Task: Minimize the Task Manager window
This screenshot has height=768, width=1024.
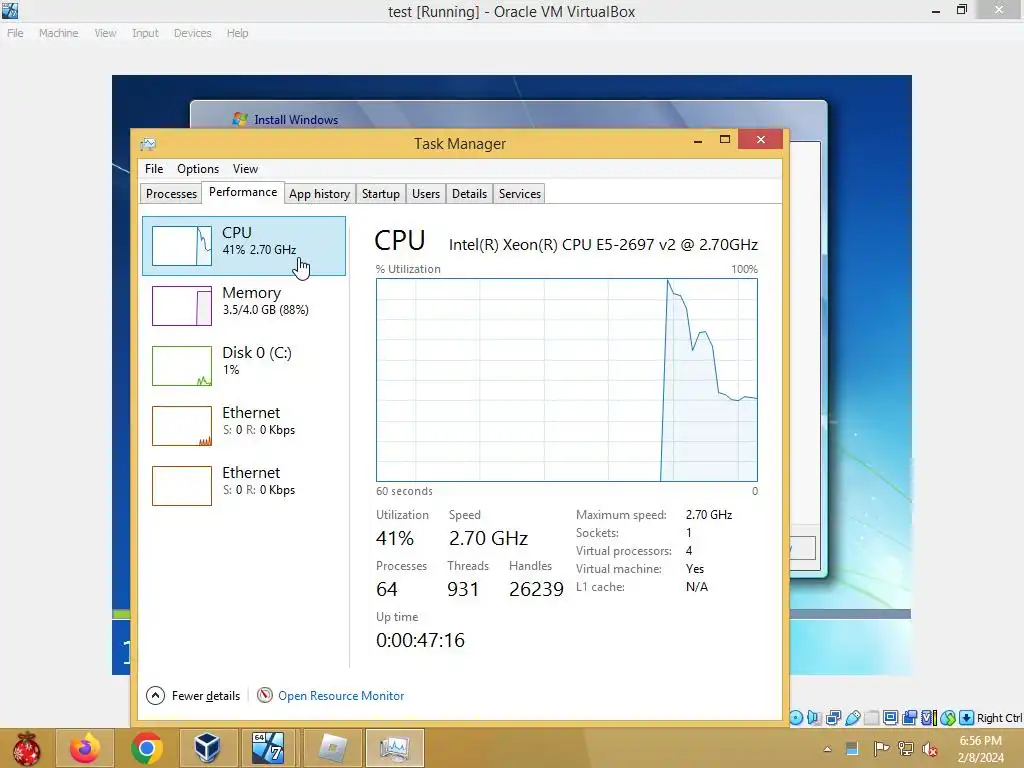Action: (x=697, y=140)
